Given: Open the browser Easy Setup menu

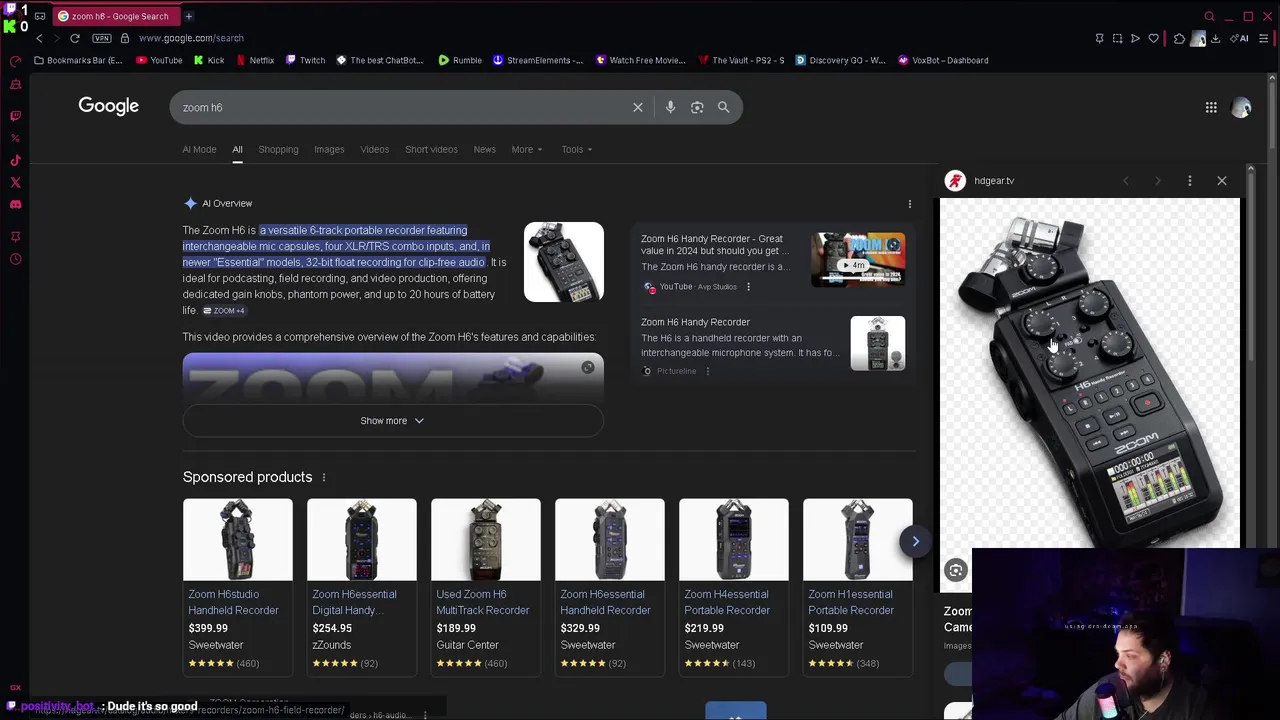Looking at the screenshot, I should [1264, 38].
